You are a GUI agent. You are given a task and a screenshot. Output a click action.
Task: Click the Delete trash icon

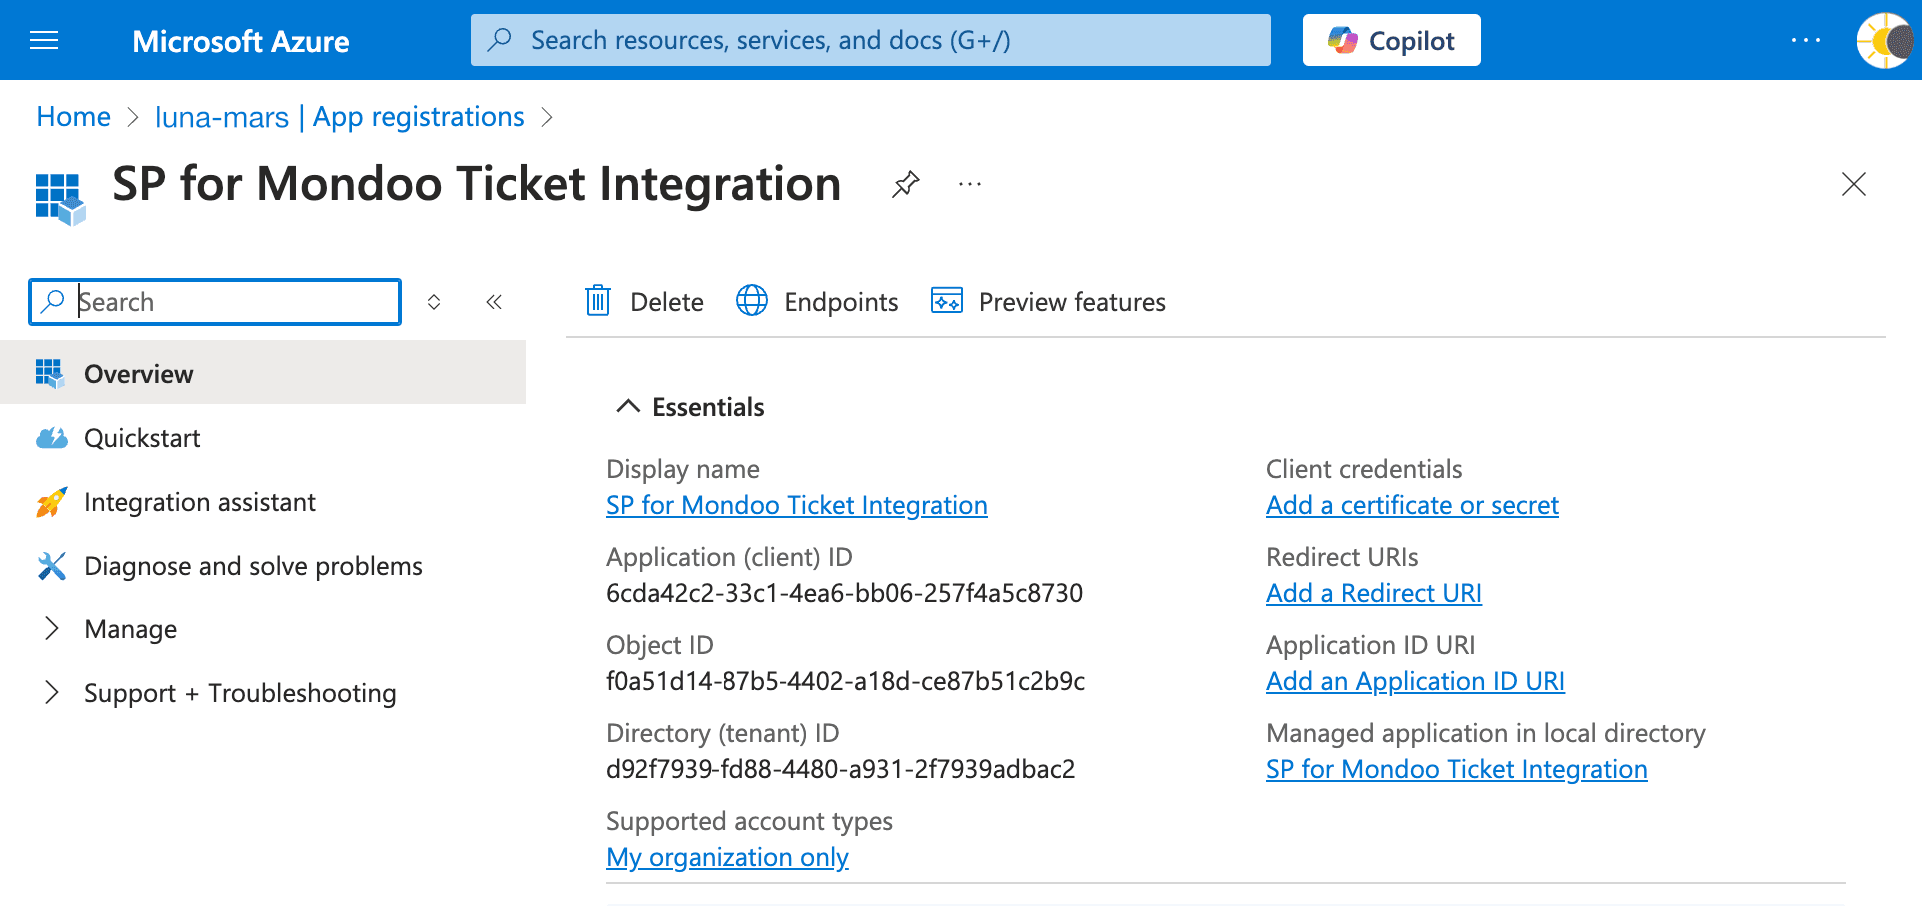coord(597,301)
